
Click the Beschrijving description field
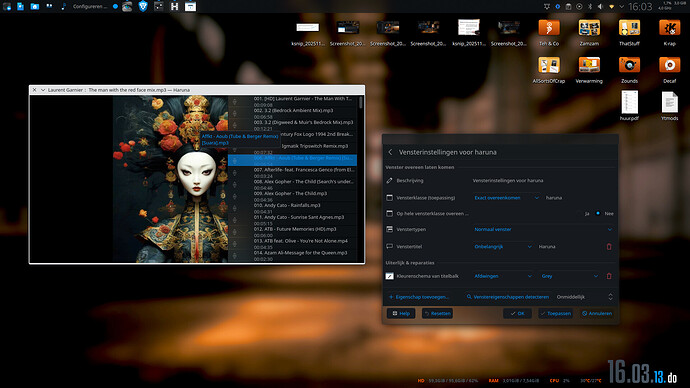[x=543, y=180]
